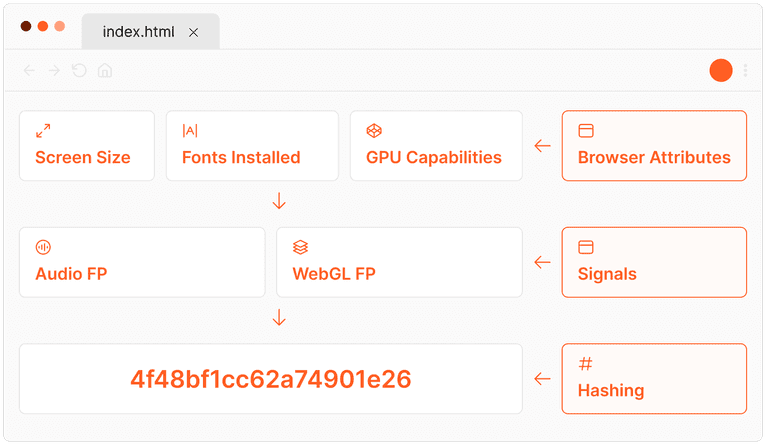The image size is (766, 445).
Task: Reload the page with refresh icon
Action: point(79,71)
